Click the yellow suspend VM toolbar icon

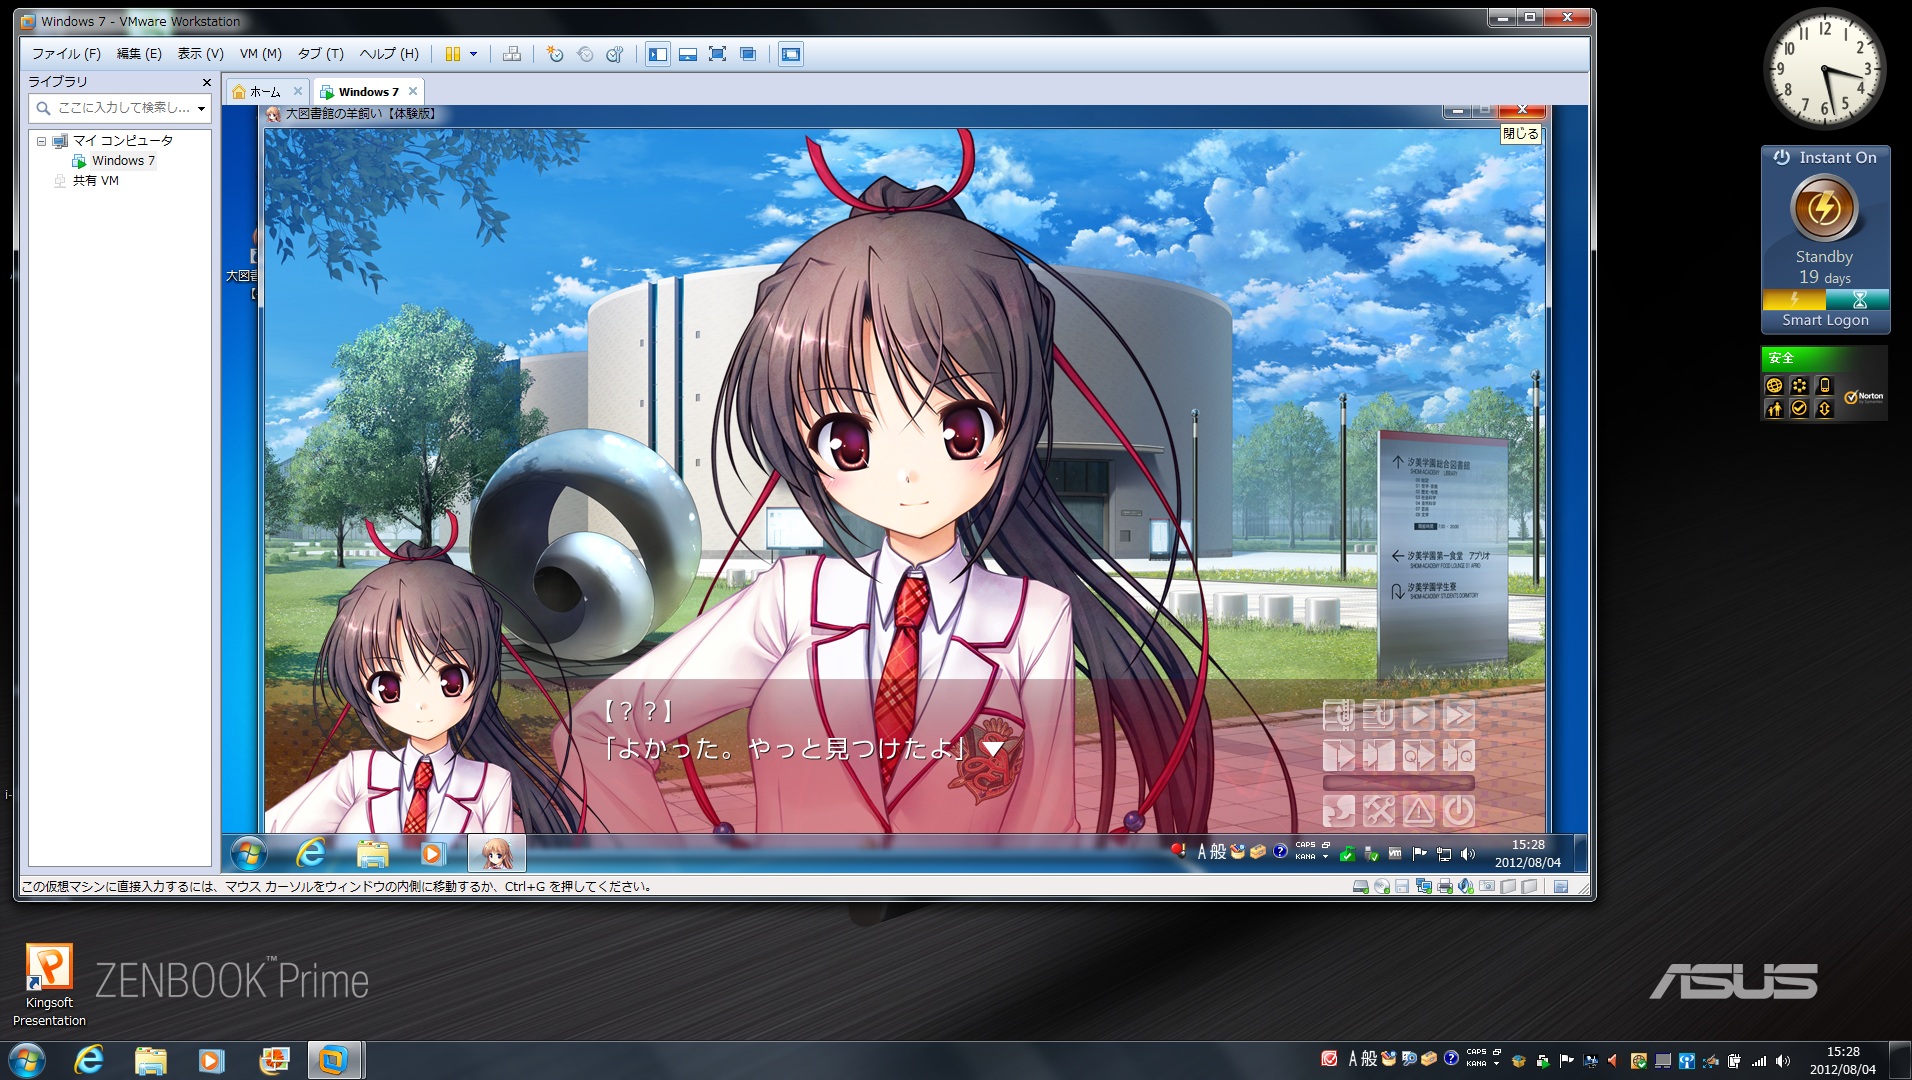[x=453, y=54]
